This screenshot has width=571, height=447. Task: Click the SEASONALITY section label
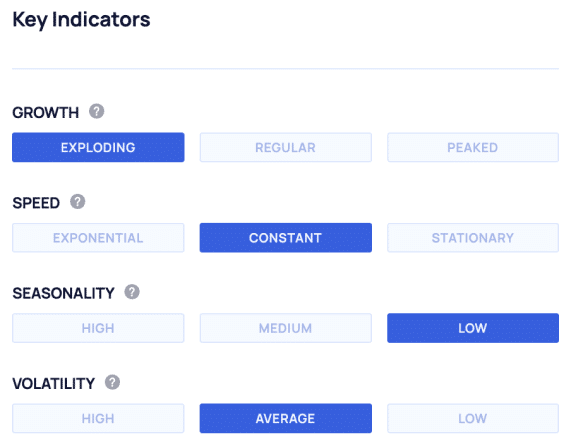point(63,293)
